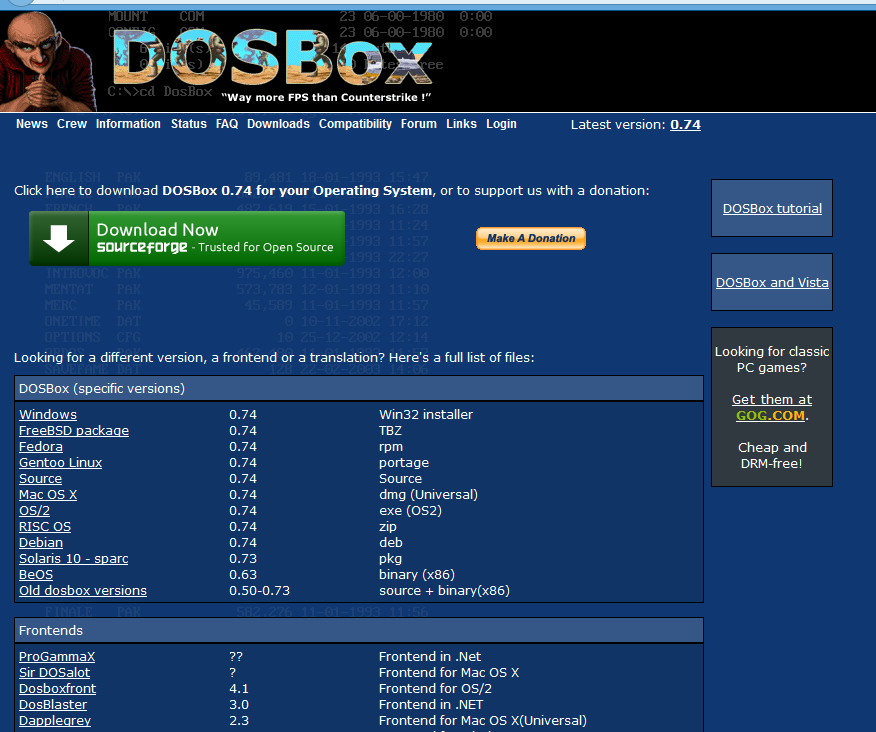Click the 'exe (OS2)' text
This screenshot has width=876, height=732.
point(410,511)
